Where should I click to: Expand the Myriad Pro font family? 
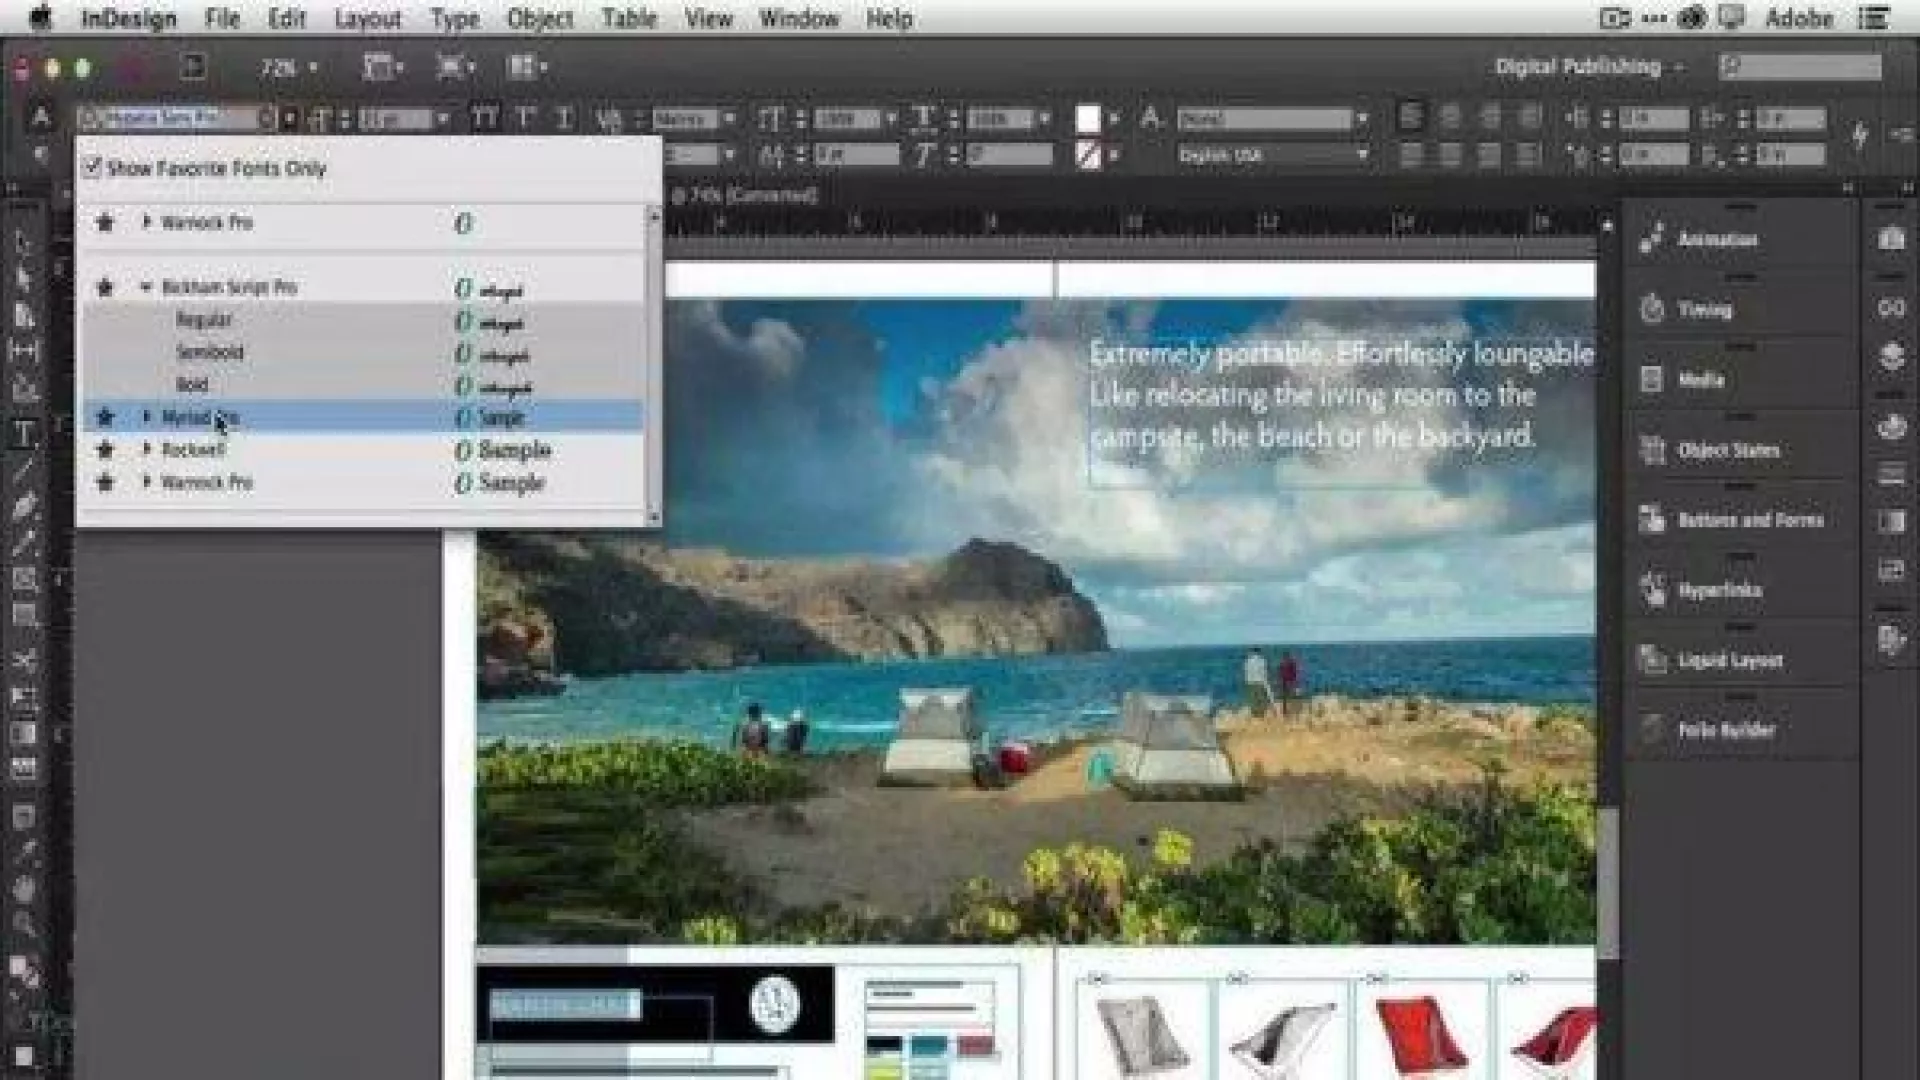click(147, 416)
